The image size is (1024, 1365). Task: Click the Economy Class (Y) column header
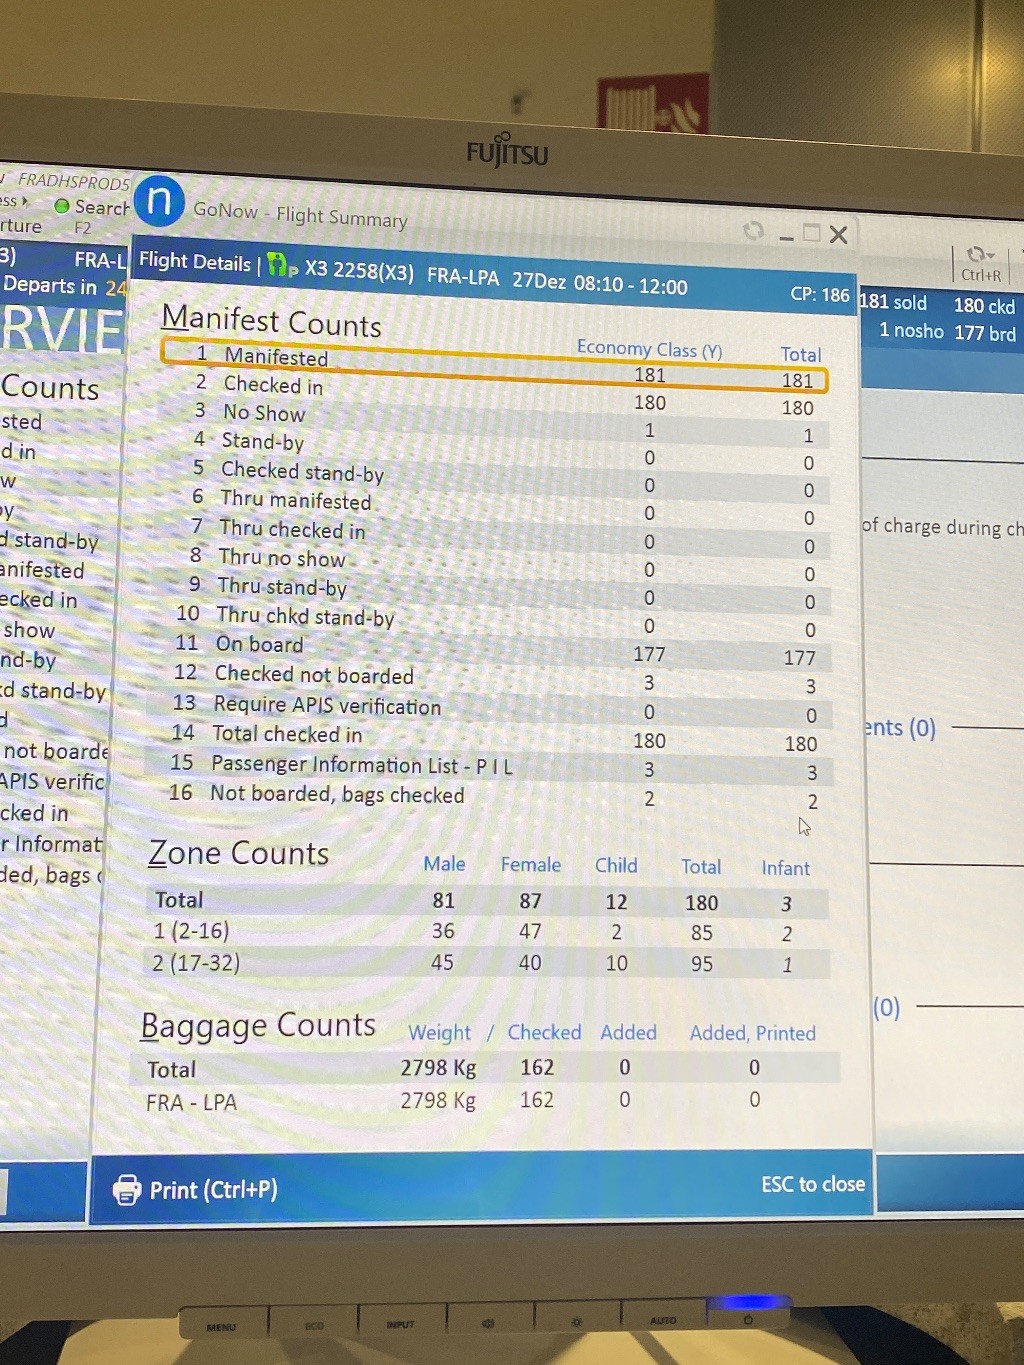pyautogui.click(x=649, y=349)
